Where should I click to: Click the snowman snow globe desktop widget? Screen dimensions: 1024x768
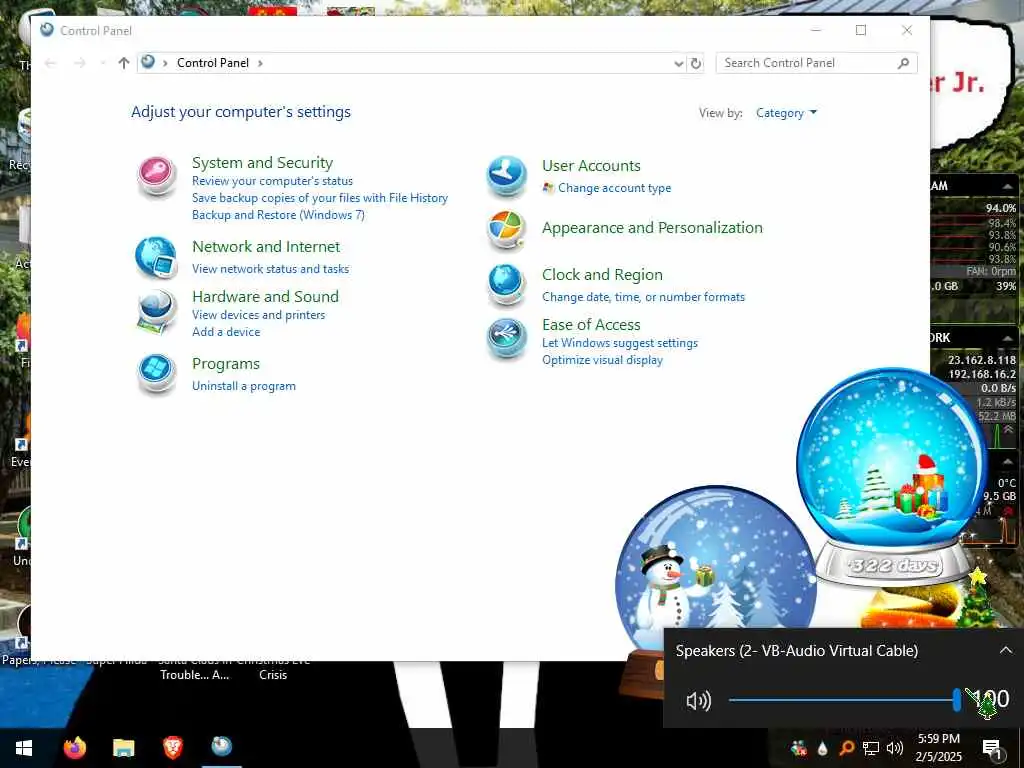click(x=714, y=575)
